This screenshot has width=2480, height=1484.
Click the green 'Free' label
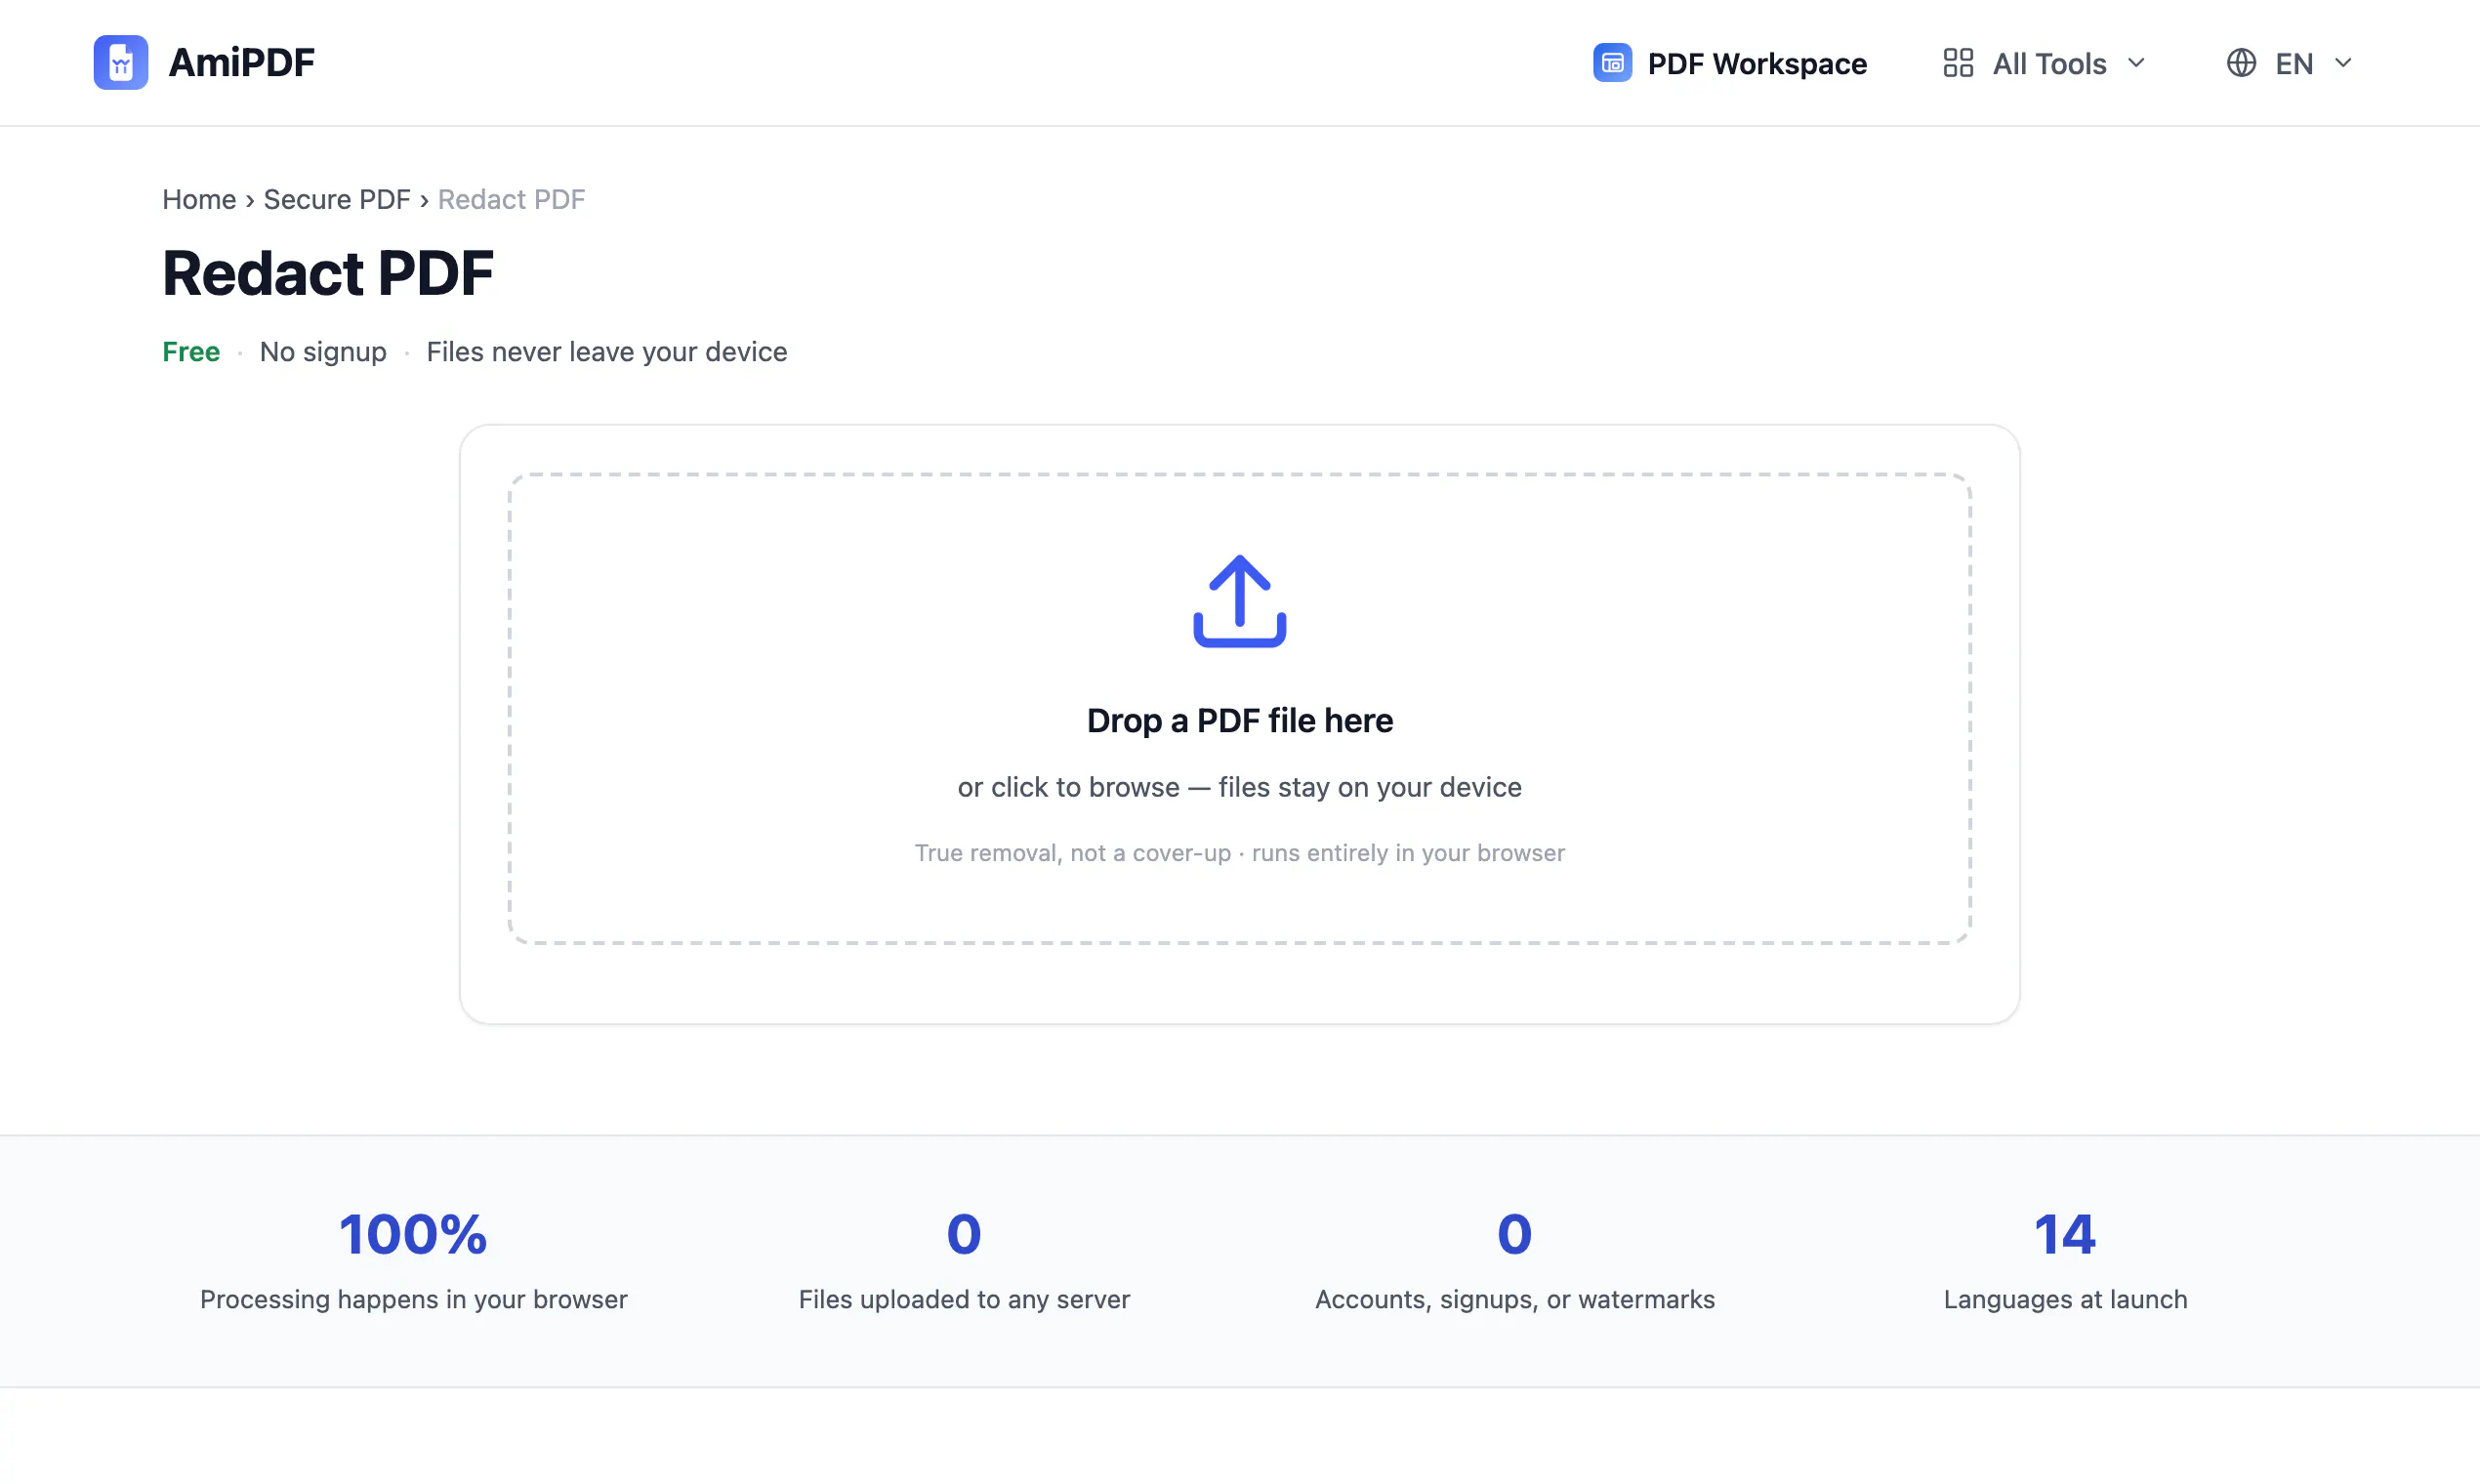(191, 352)
